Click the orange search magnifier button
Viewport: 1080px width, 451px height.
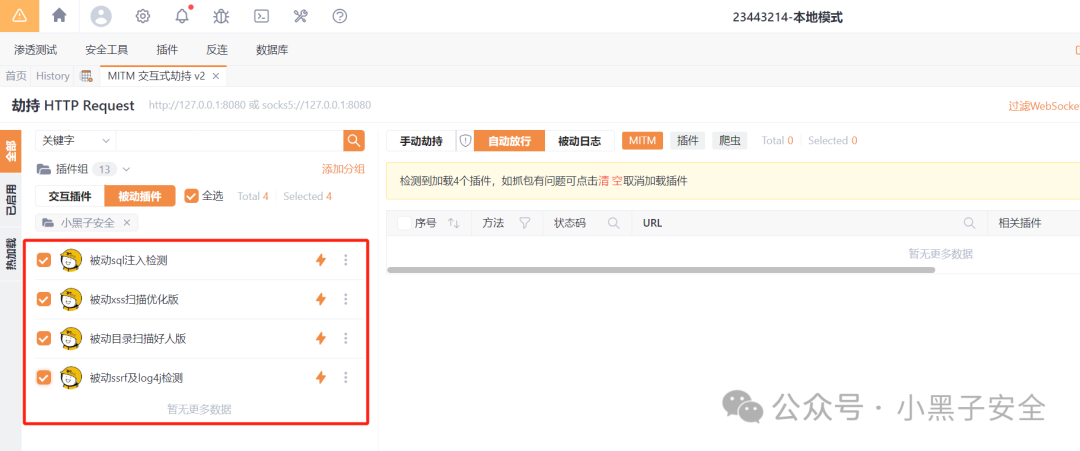(x=354, y=140)
